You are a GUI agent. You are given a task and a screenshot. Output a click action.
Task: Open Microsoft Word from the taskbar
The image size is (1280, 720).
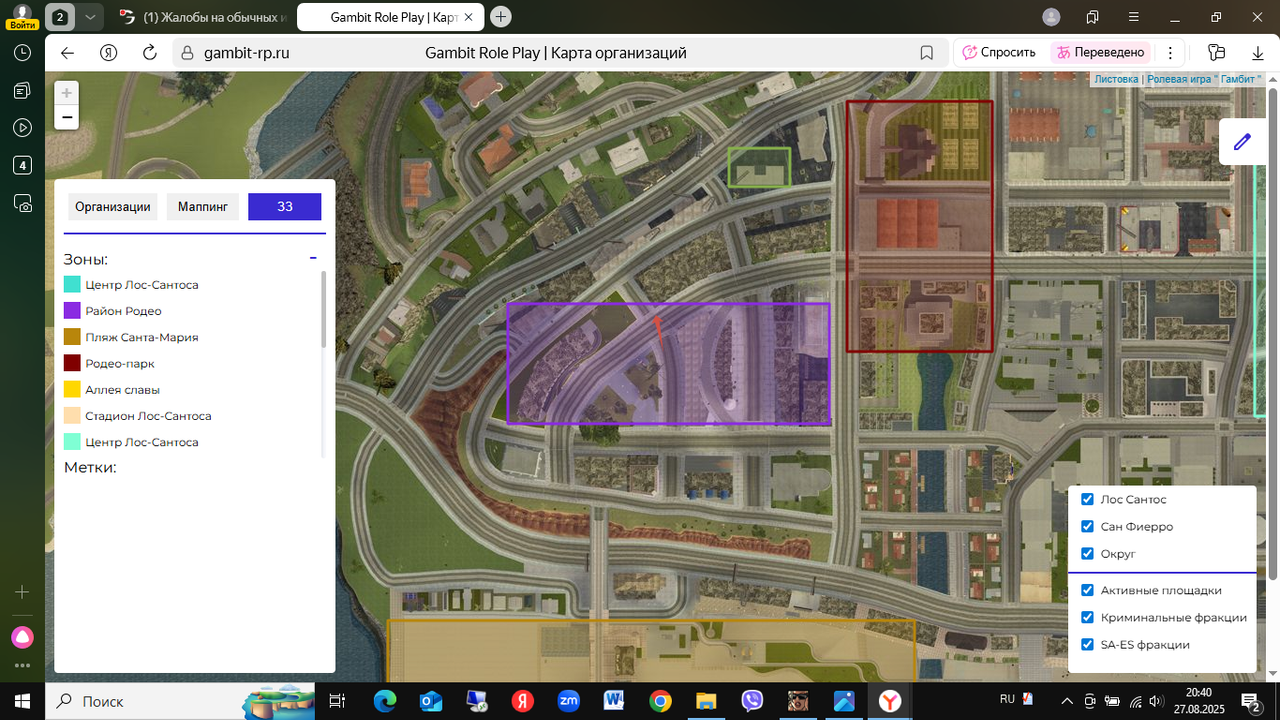click(x=614, y=701)
